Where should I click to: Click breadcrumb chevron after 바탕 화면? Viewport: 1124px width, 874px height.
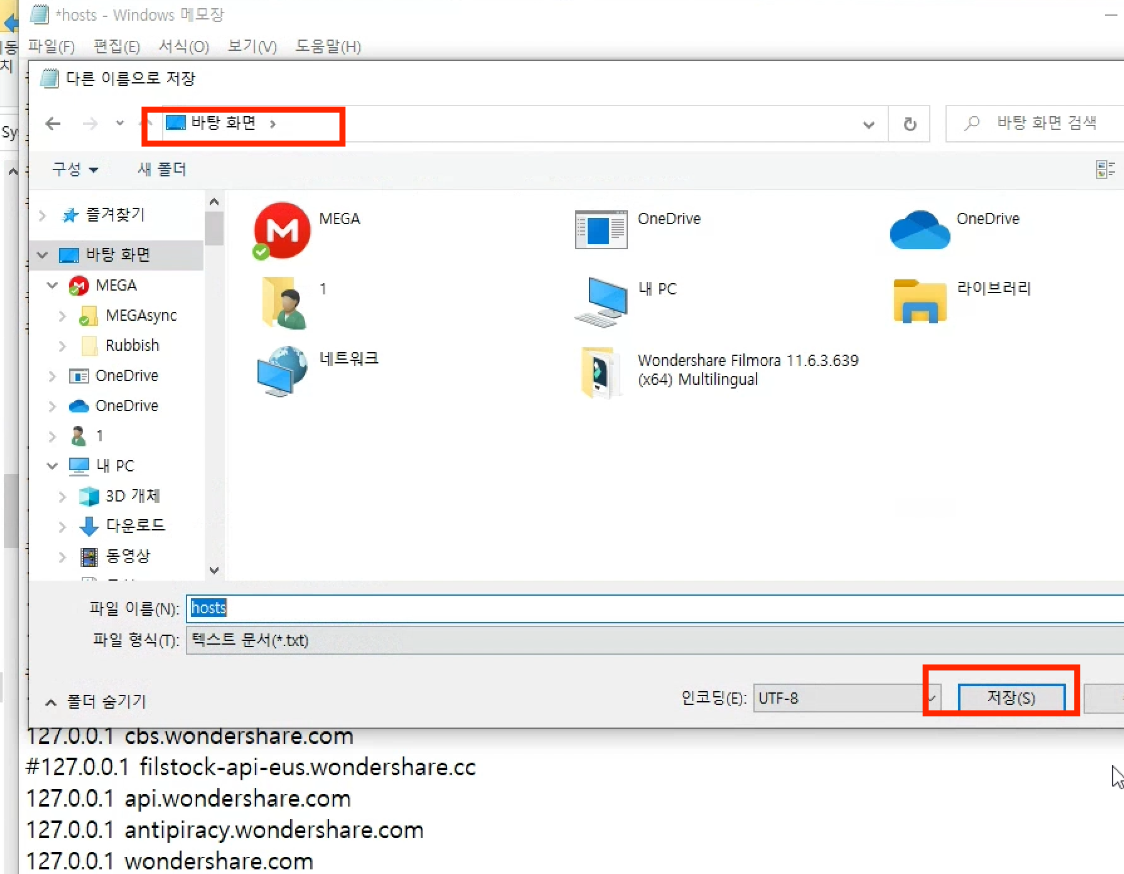[x=272, y=124]
